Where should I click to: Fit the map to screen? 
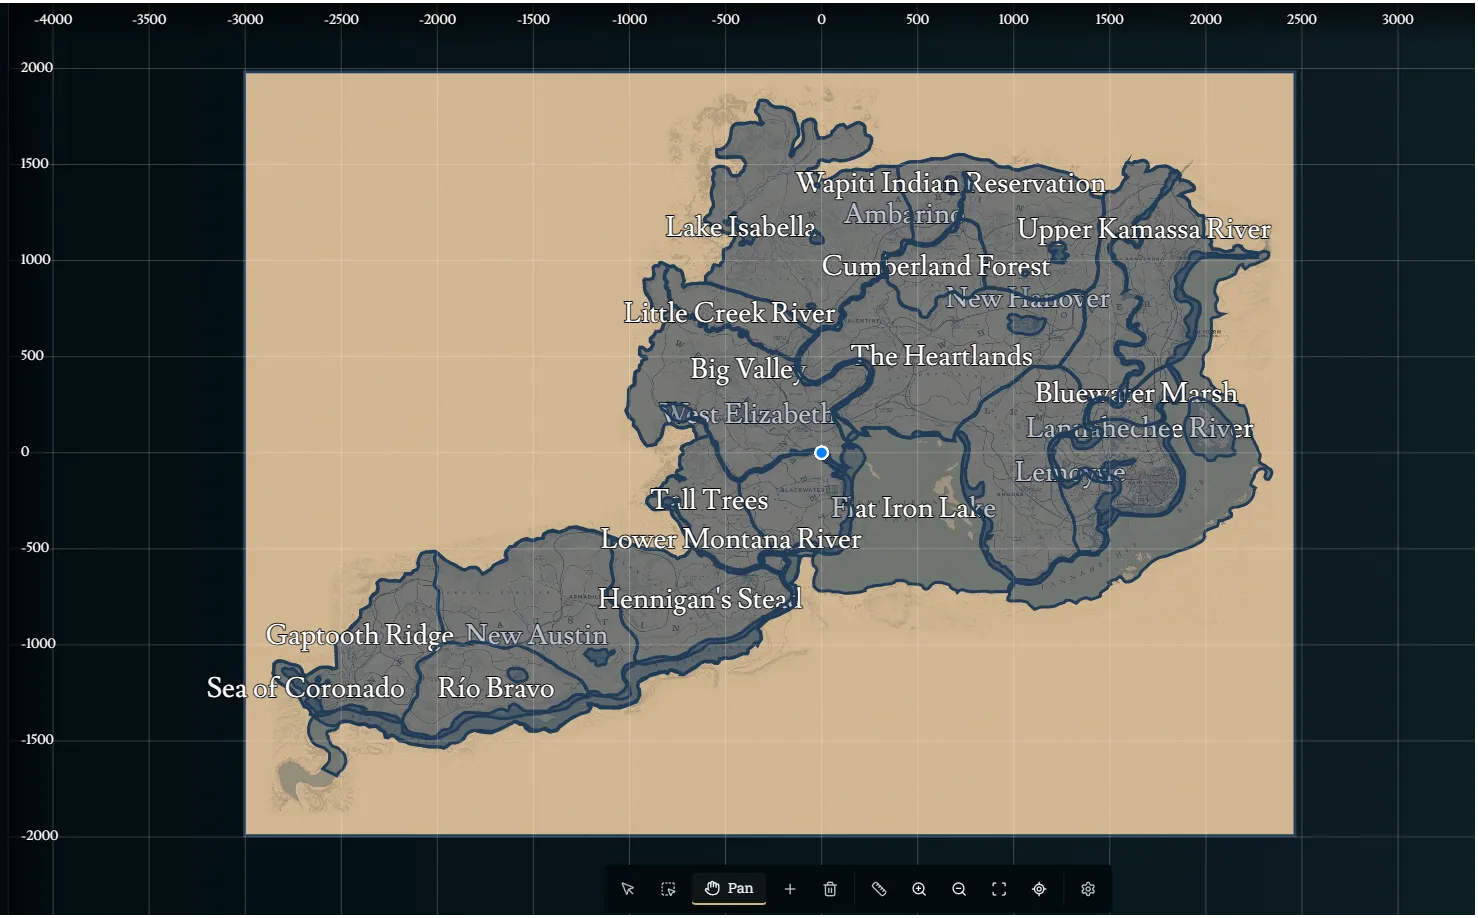click(998, 889)
